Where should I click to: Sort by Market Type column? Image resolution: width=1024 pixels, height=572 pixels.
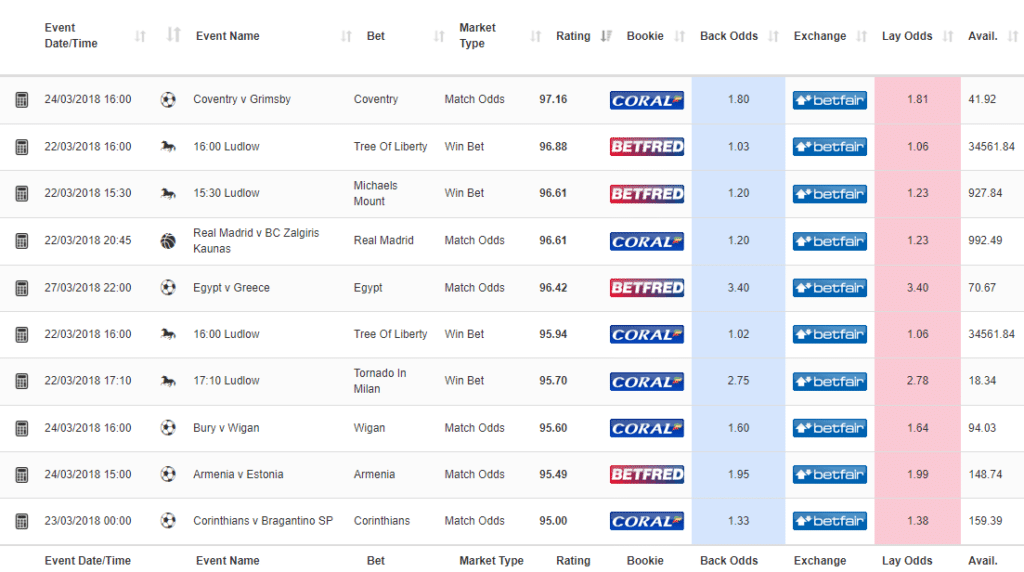(x=536, y=36)
